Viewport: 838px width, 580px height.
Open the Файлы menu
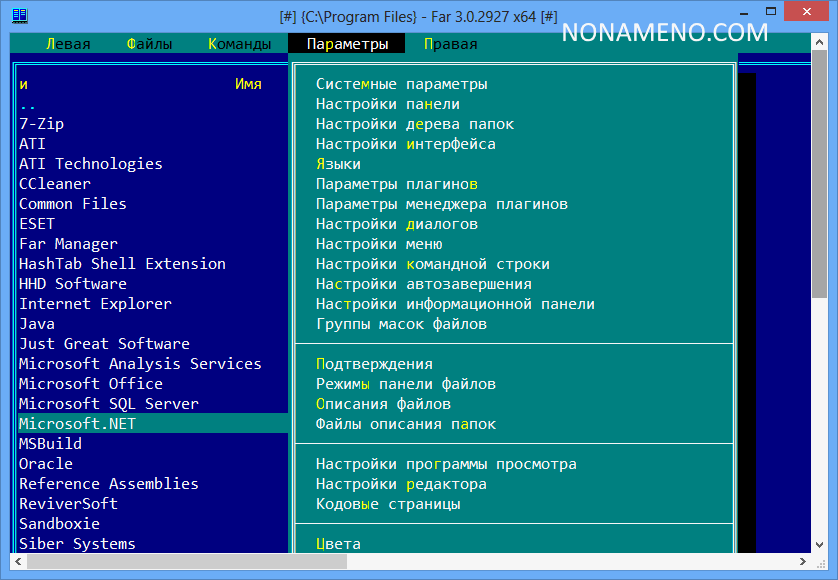click(150, 44)
